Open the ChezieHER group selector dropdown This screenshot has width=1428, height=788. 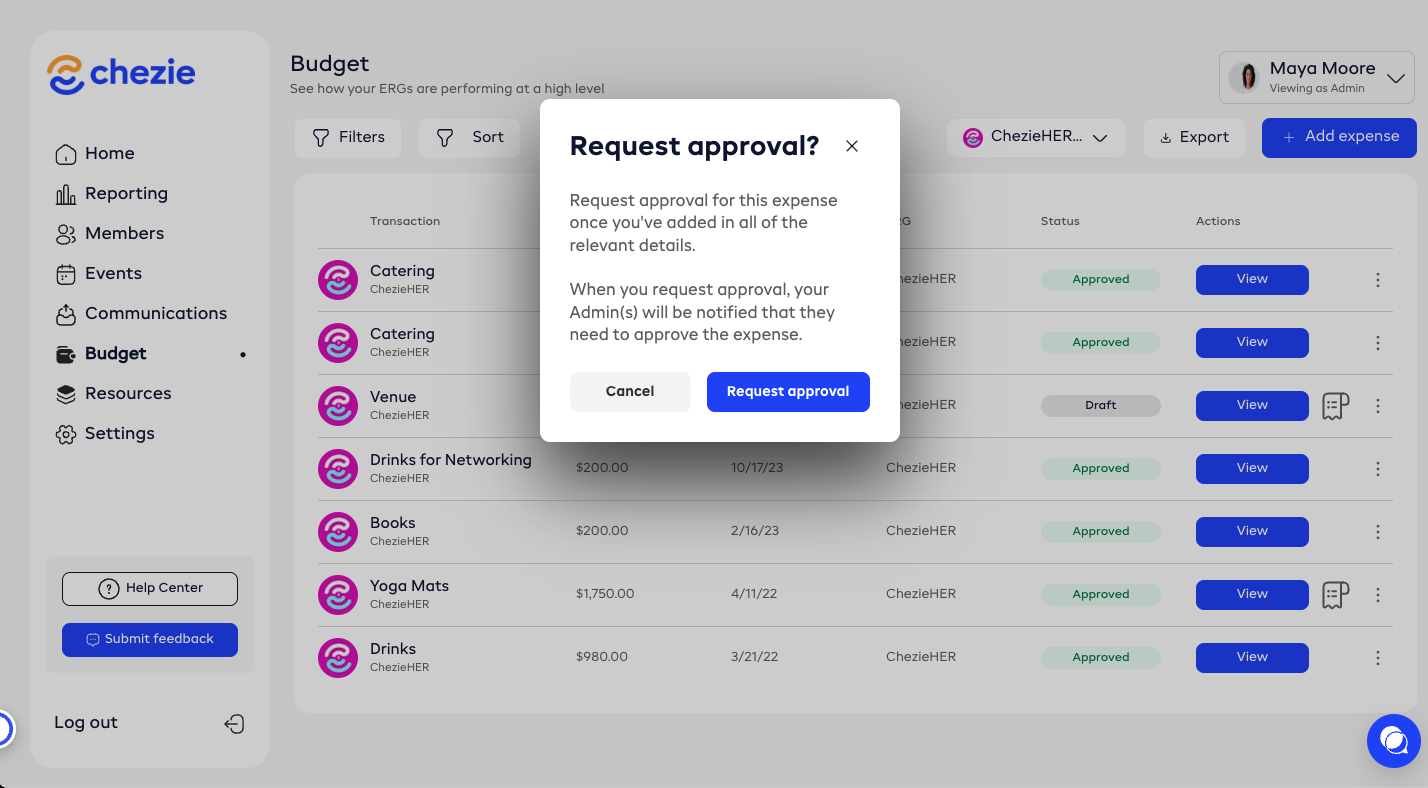click(x=1036, y=138)
